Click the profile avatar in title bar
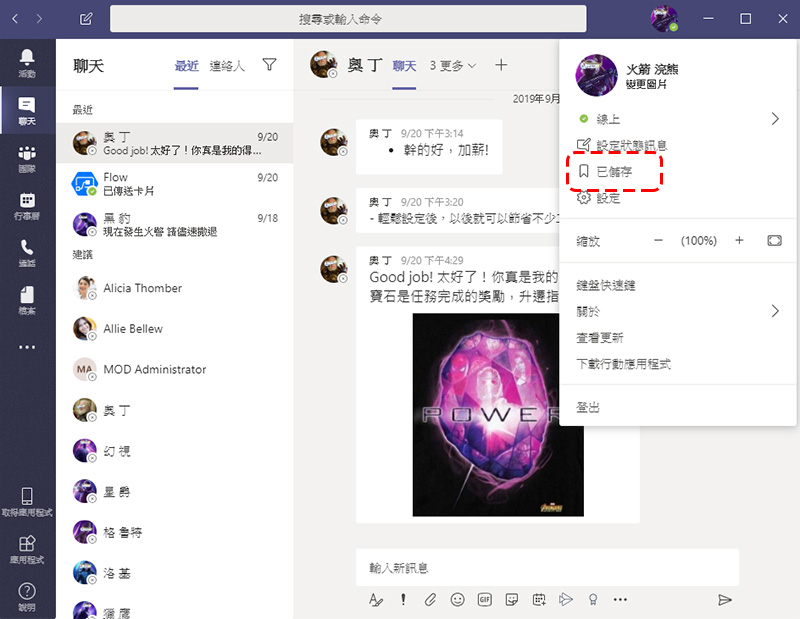The width and height of the screenshot is (800, 619). [664, 19]
